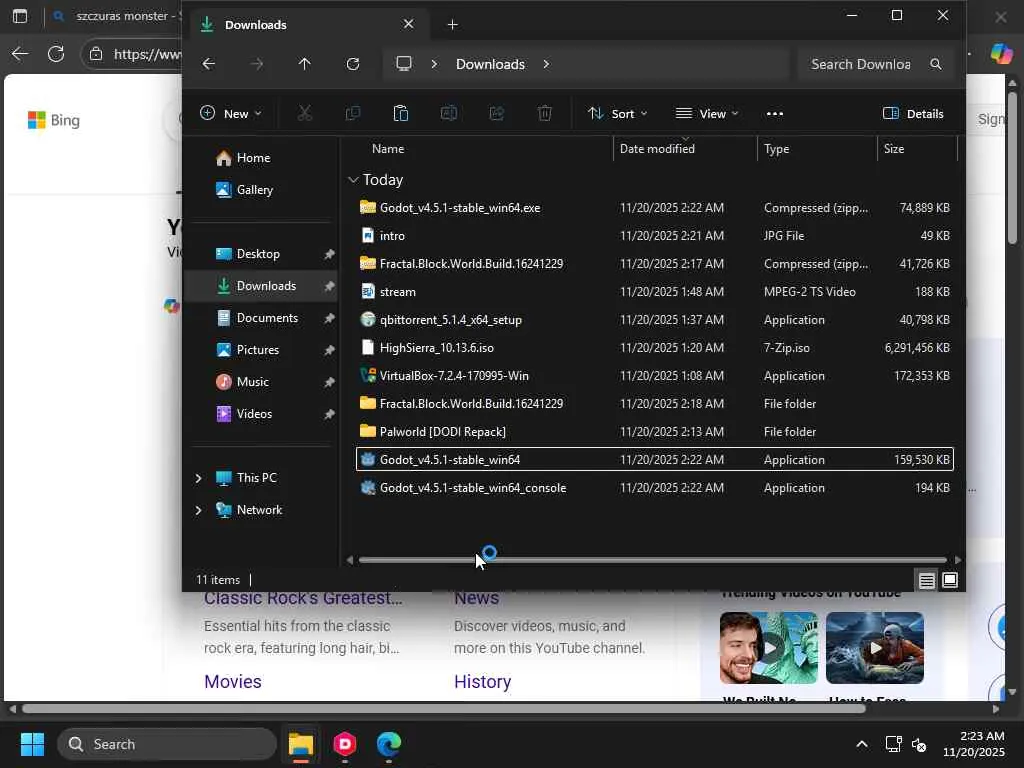
Task: Select Documents in the navigation pane
Action: [x=267, y=318]
